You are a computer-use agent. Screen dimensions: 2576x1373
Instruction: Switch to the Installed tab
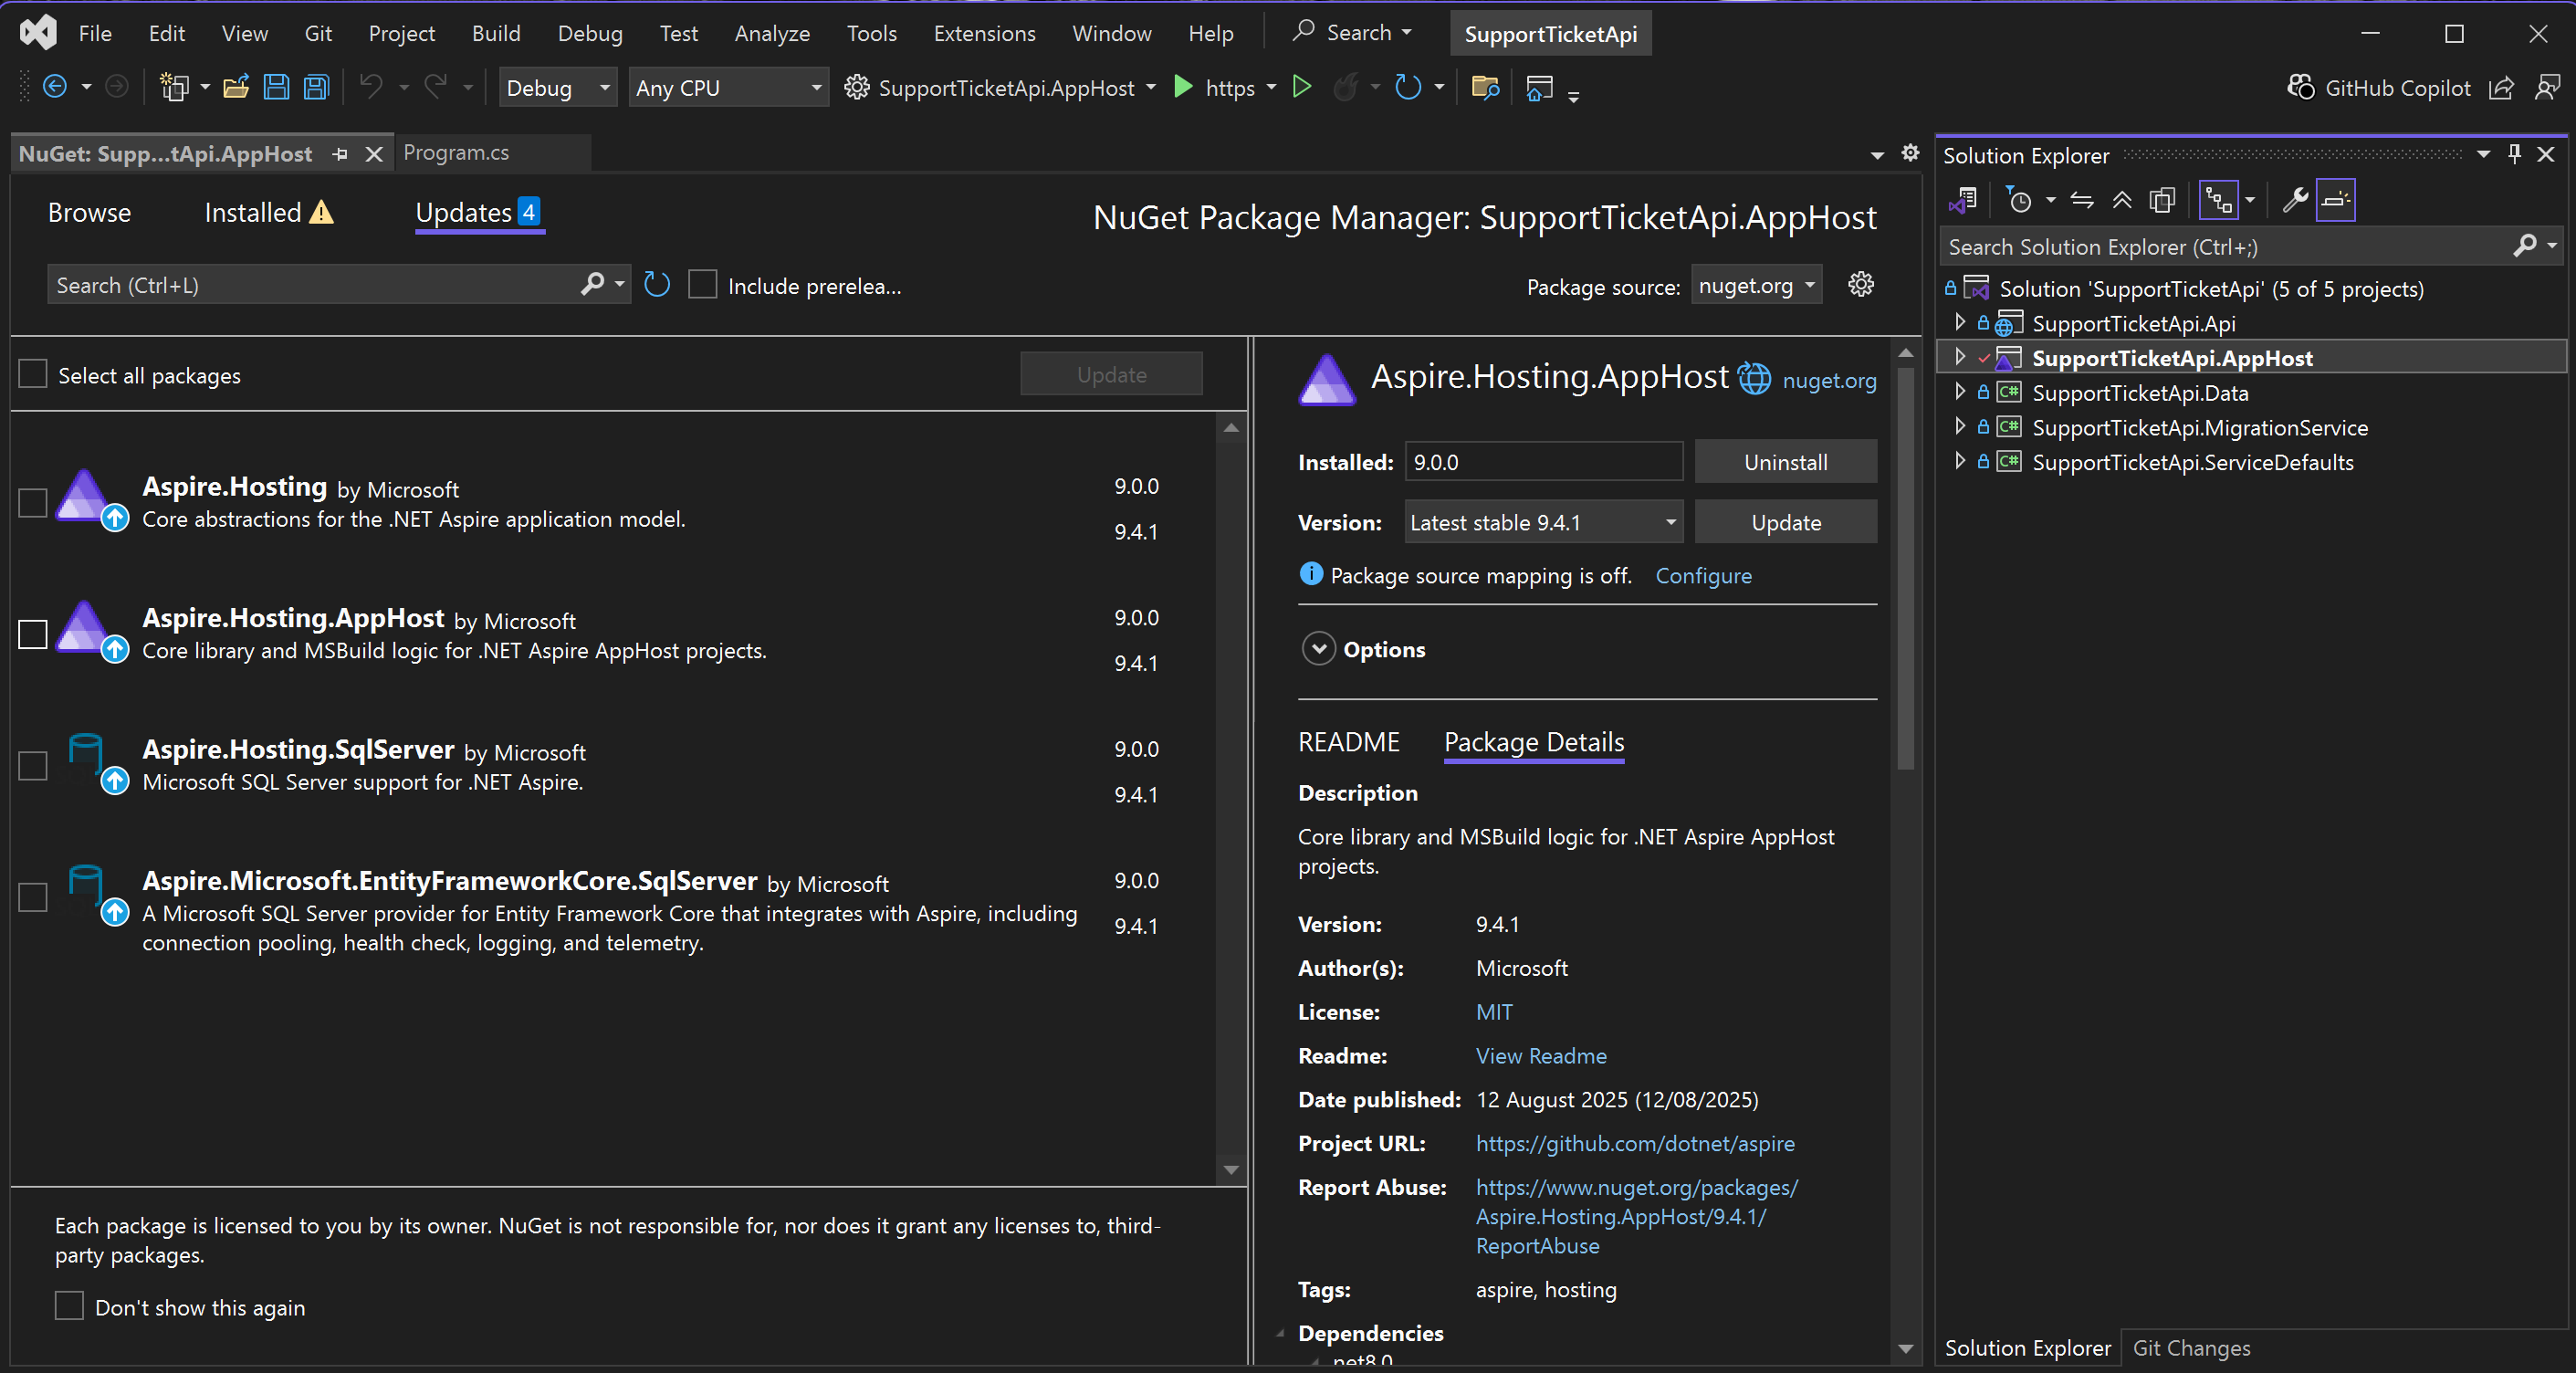[253, 213]
